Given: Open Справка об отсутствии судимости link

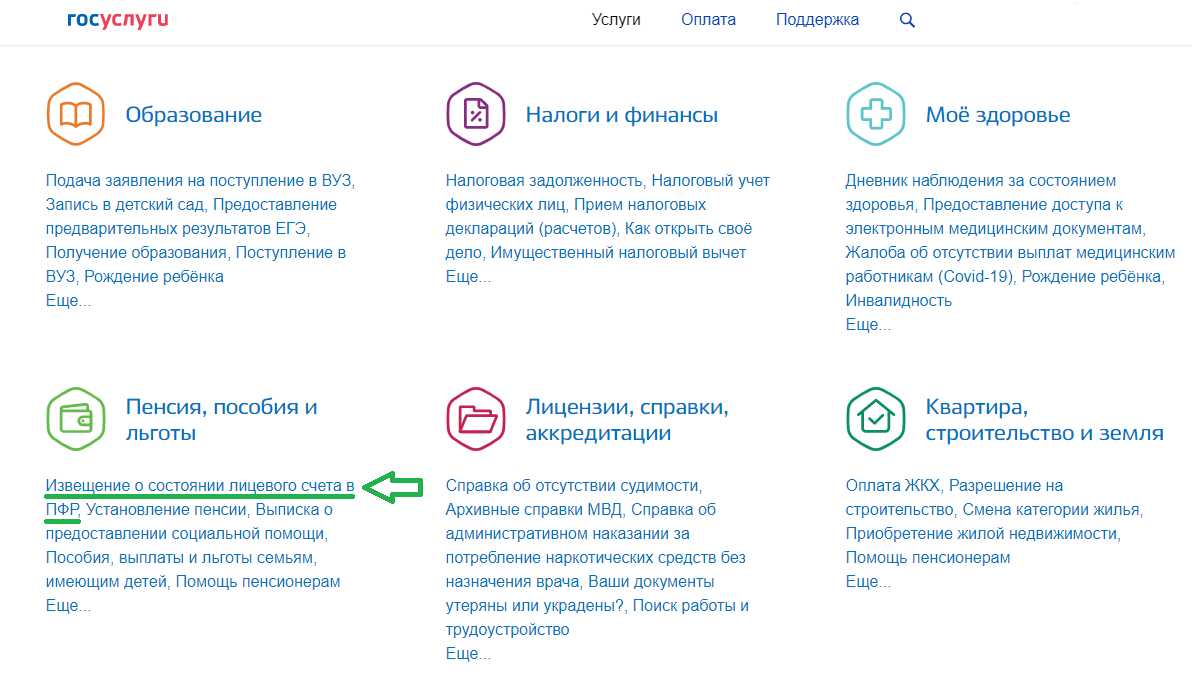Looking at the screenshot, I should pyautogui.click(x=572, y=486).
